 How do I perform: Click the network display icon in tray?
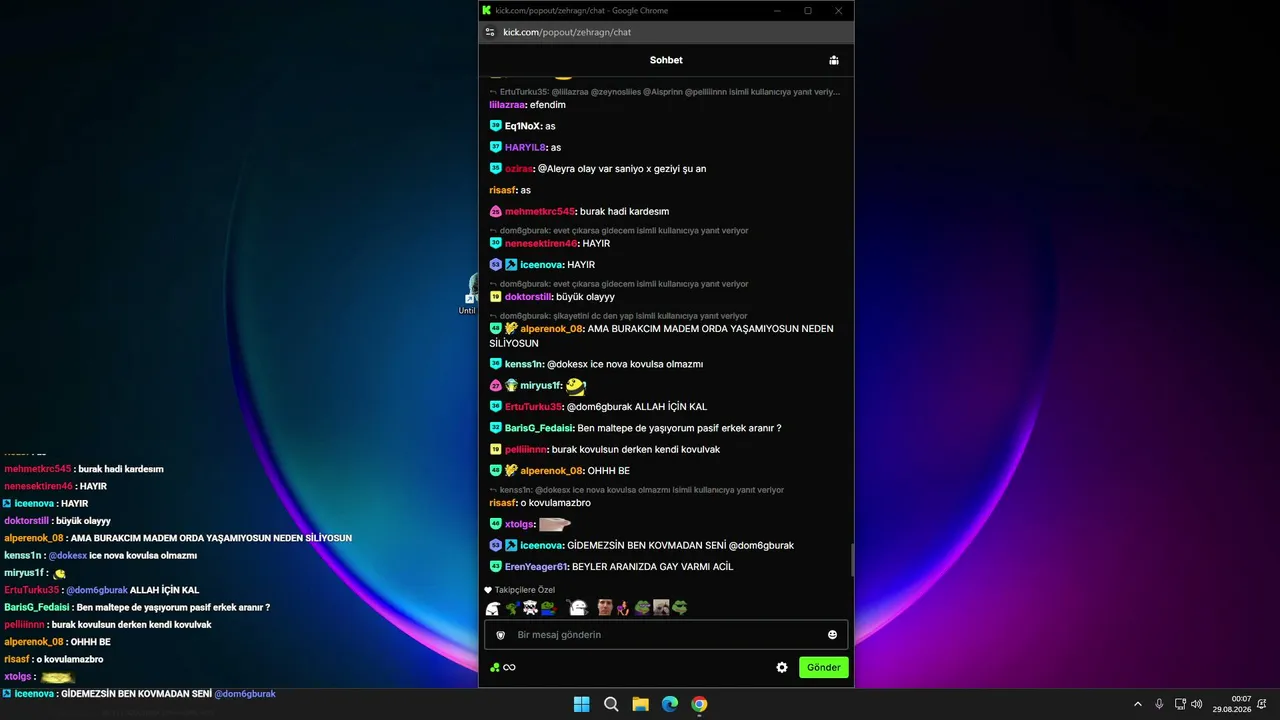point(1179,704)
